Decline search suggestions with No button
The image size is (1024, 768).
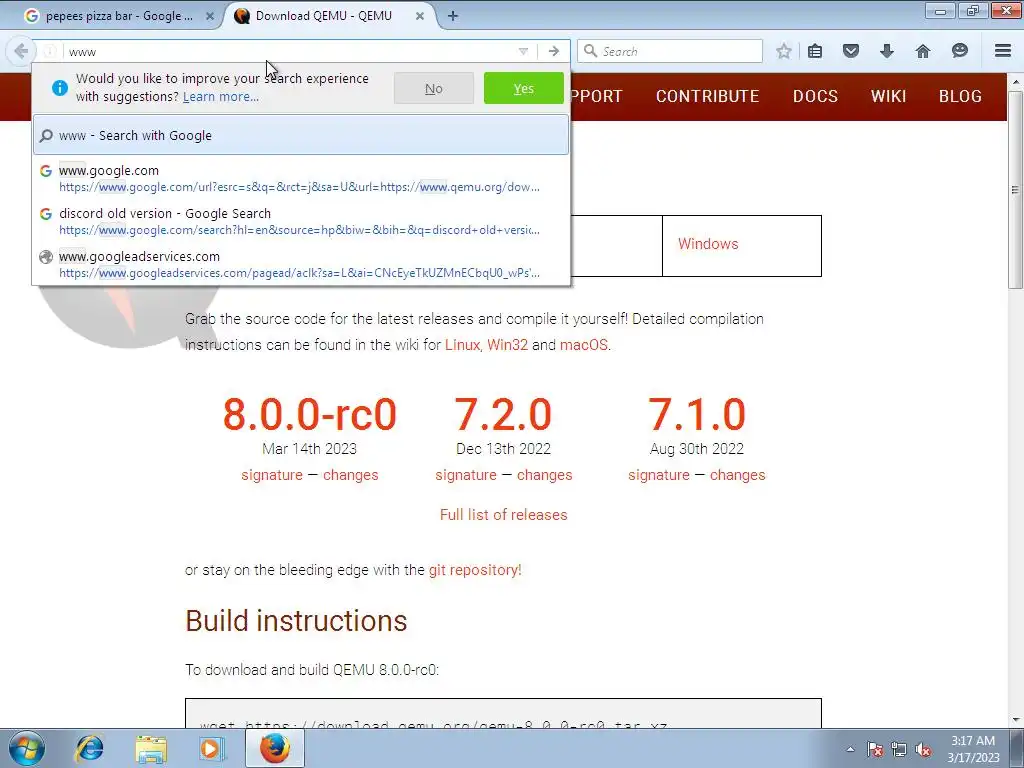434,88
